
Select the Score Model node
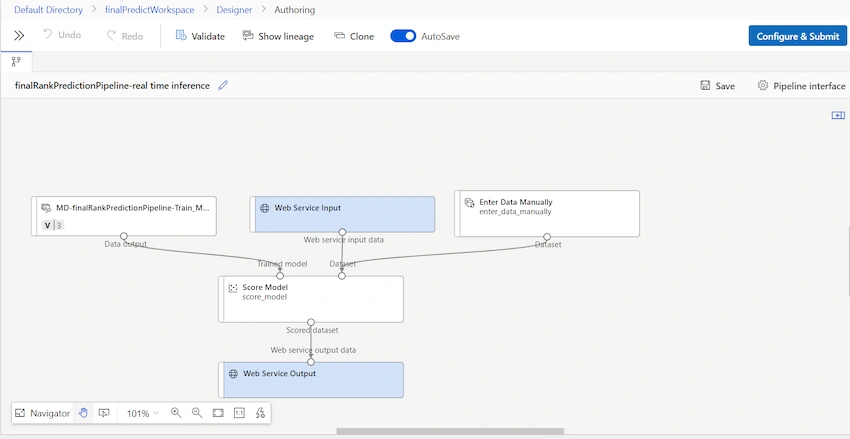(311, 299)
